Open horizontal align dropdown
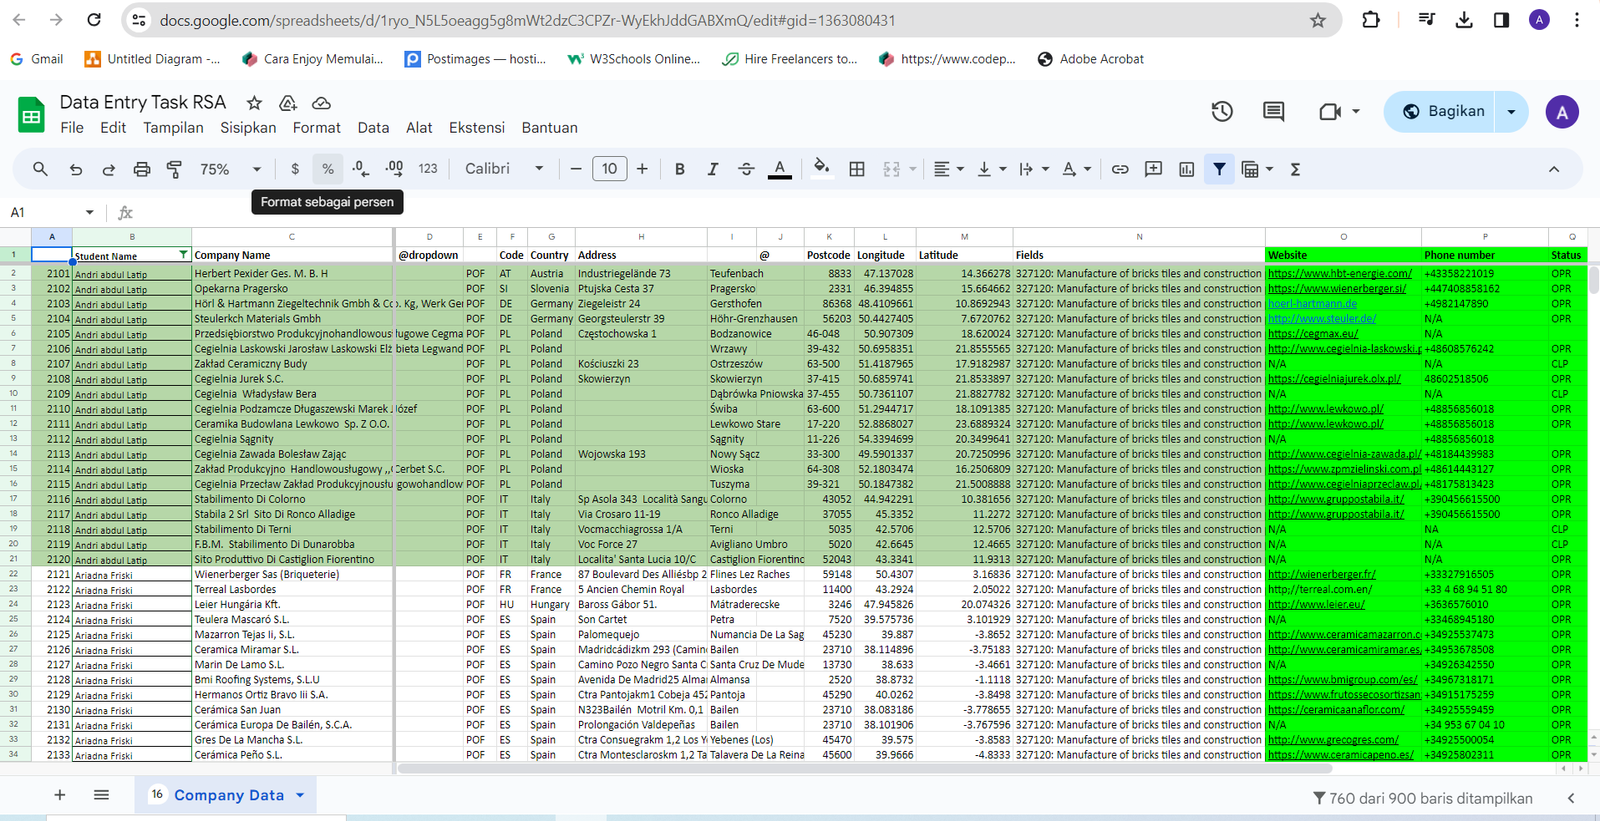Viewport: 1600px width, 821px height. coord(948,169)
